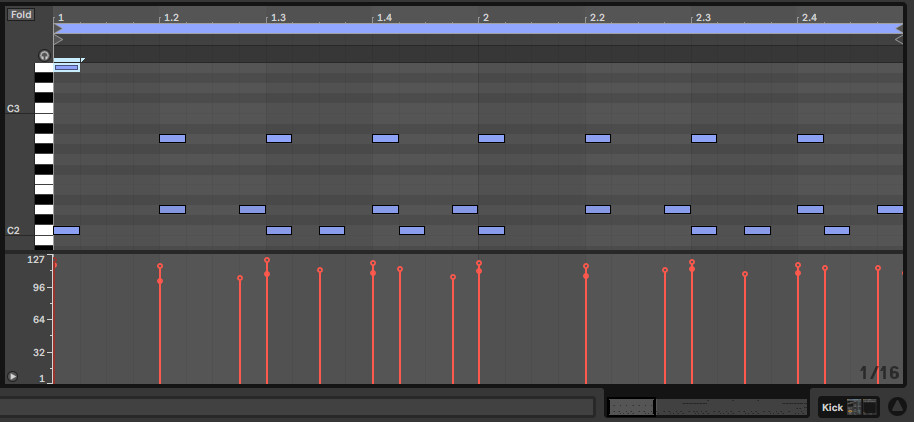The image size is (914, 422).
Task: Select the middle-row note ending just before 1.3
Action: point(252,209)
